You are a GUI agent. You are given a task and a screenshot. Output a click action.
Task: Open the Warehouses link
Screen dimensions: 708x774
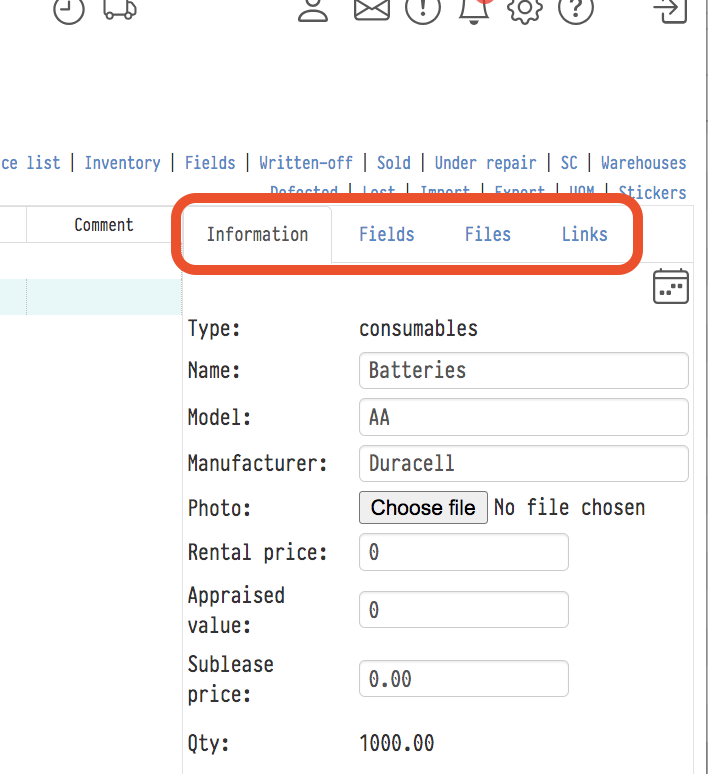coord(643,163)
